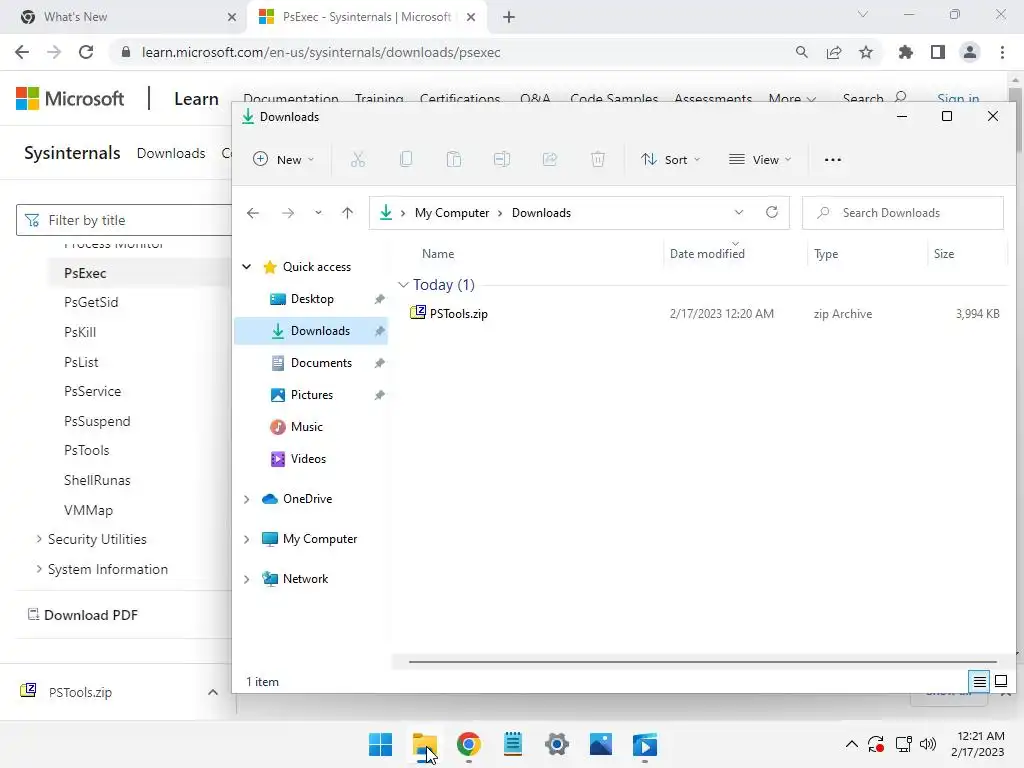Click zoom magnifier icon in address bar
1024x768 pixels.
pyautogui.click(x=802, y=52)
